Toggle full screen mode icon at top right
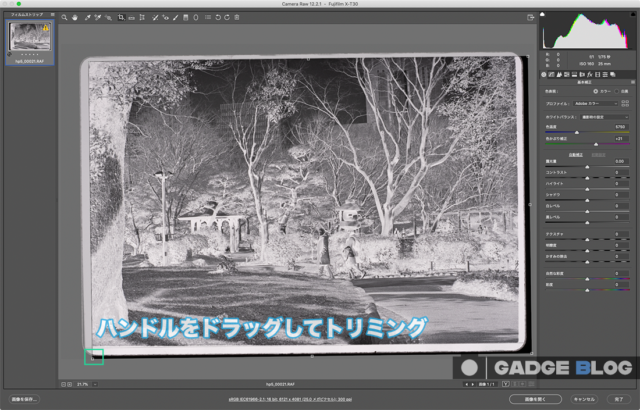This screenshot has height=410, width=640. 531,18
